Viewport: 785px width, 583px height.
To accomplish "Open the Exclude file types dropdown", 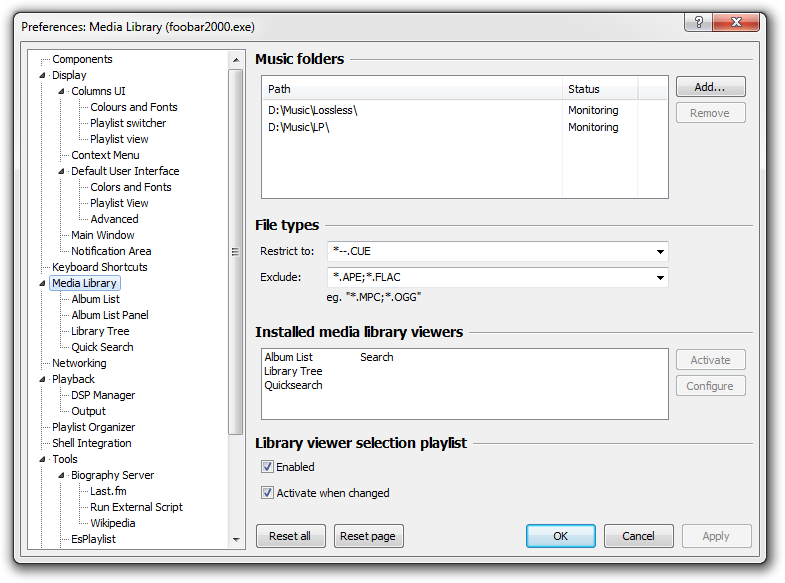I will pyautogui.click(x=660, y=278).
